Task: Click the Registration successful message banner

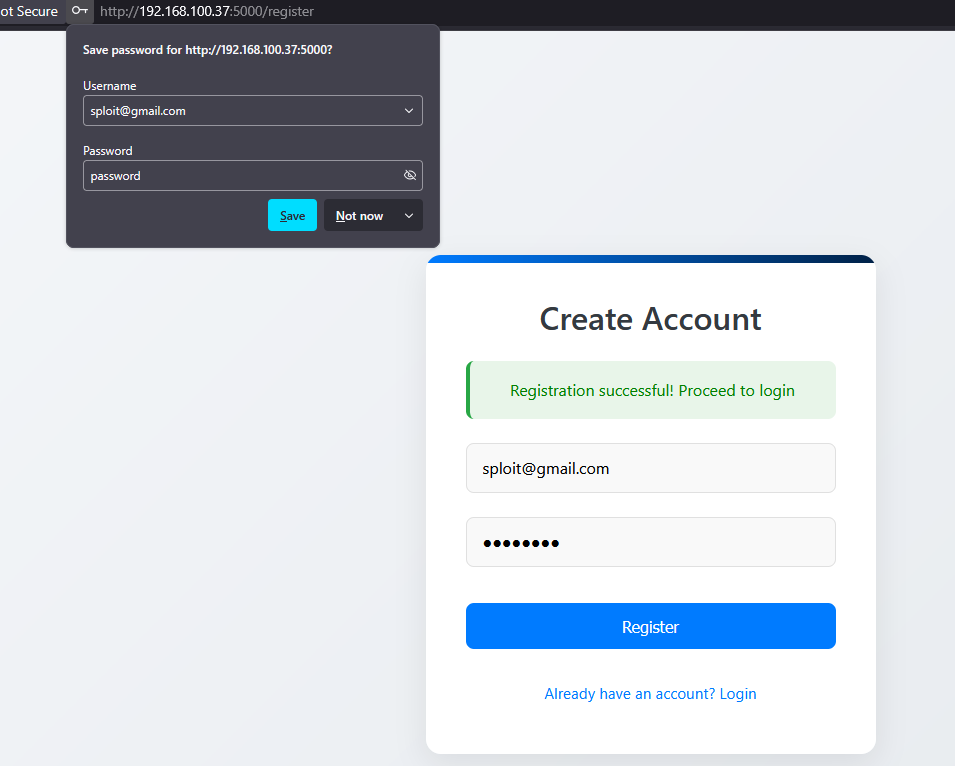Action: tap(651, 390)
